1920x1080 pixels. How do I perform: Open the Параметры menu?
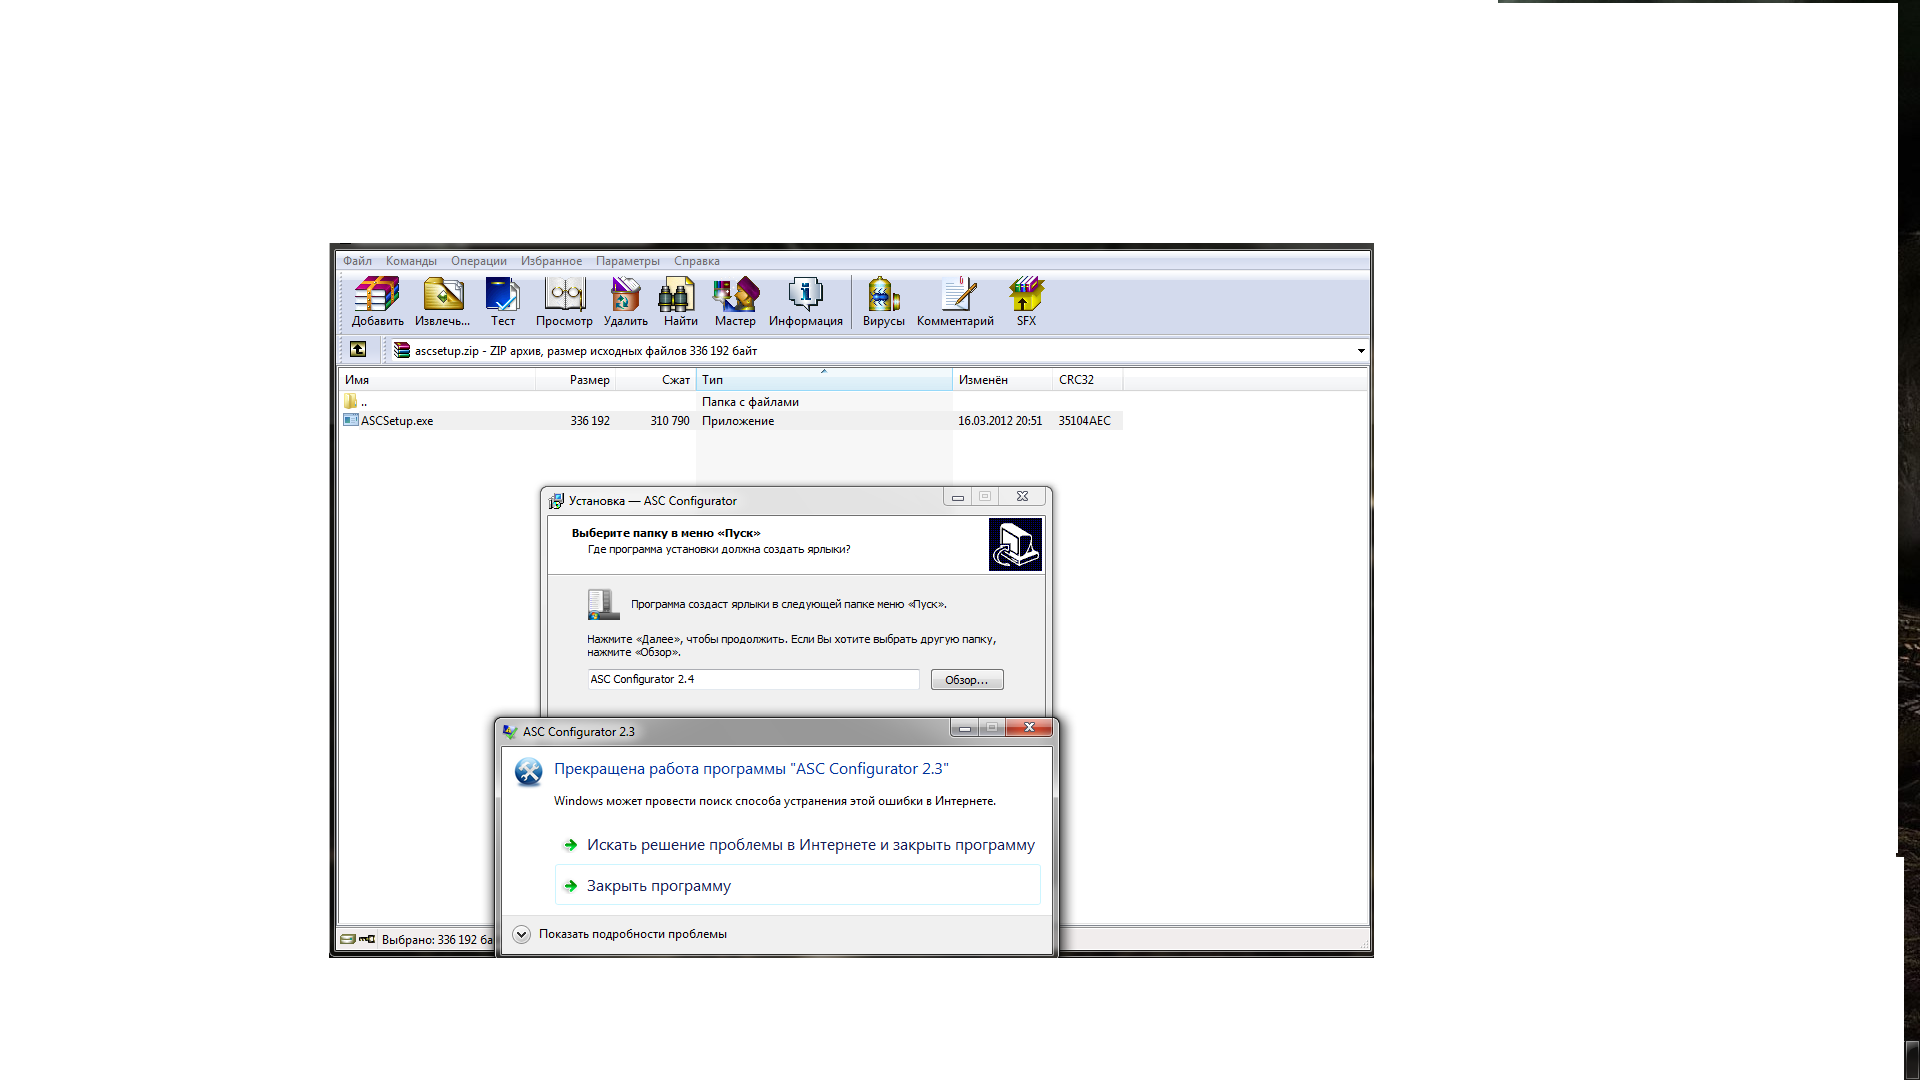[x=627, y=261]
